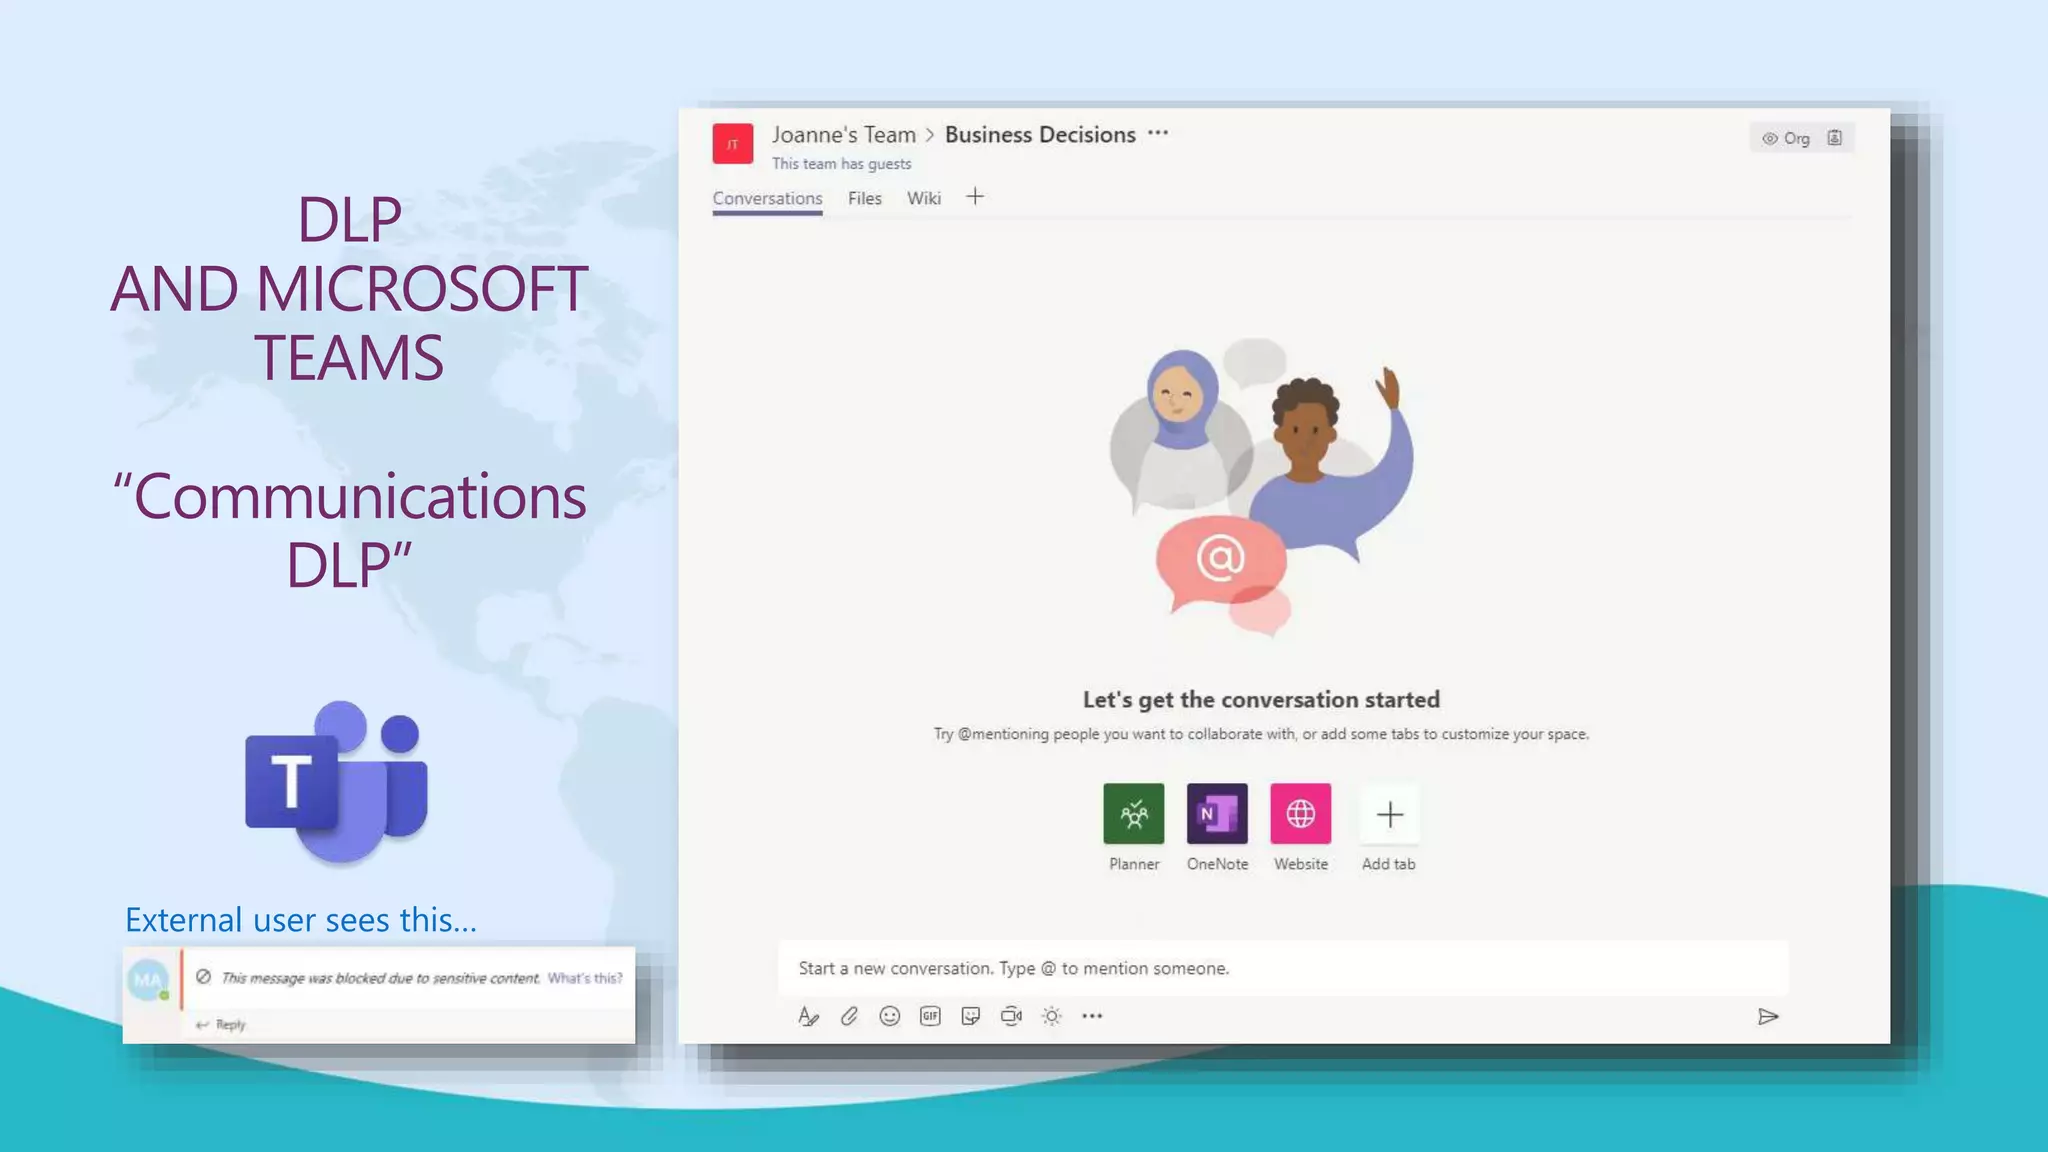Open the meeting notes icon beside Org
The image size is (2048, 1152).
1834,138
